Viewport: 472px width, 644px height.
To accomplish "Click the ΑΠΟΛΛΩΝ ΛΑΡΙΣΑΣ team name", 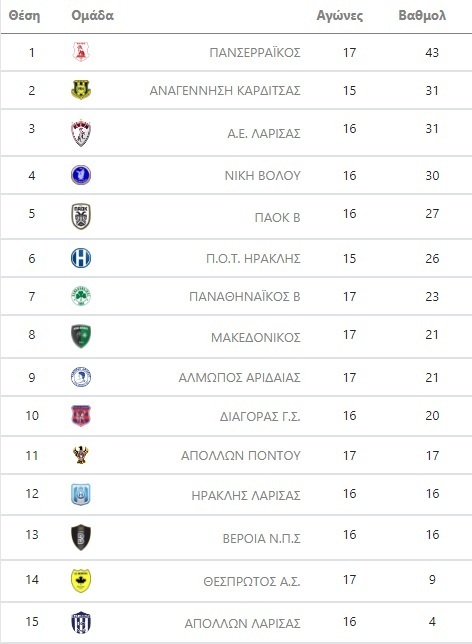I will [242, 623].
